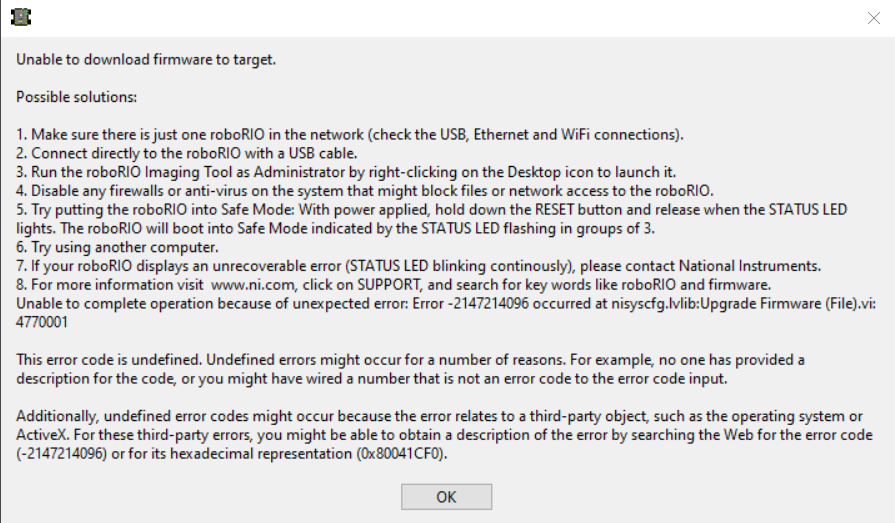Select solution 1 about one roboRIO in network
This screenshot has height=523, width=895.
point(350,135)
